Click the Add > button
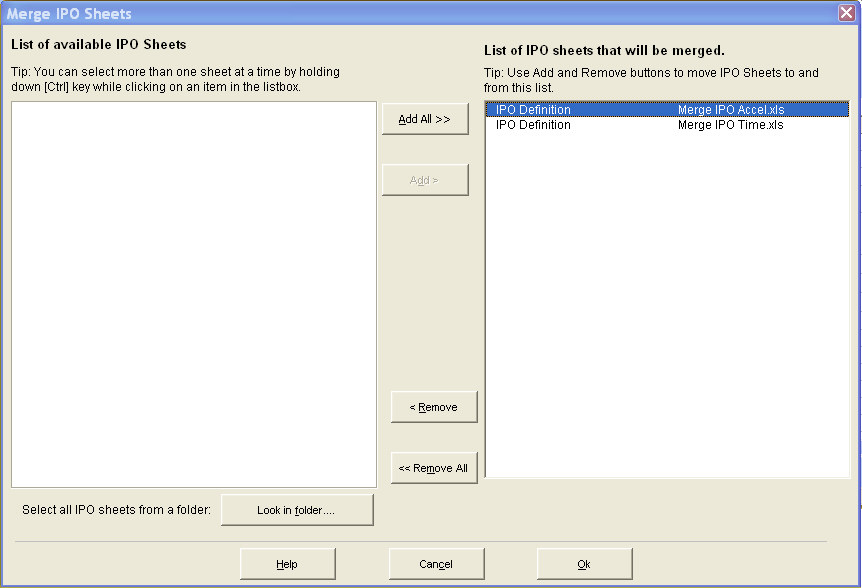This screenshot has height=588, width=862. 425,179
